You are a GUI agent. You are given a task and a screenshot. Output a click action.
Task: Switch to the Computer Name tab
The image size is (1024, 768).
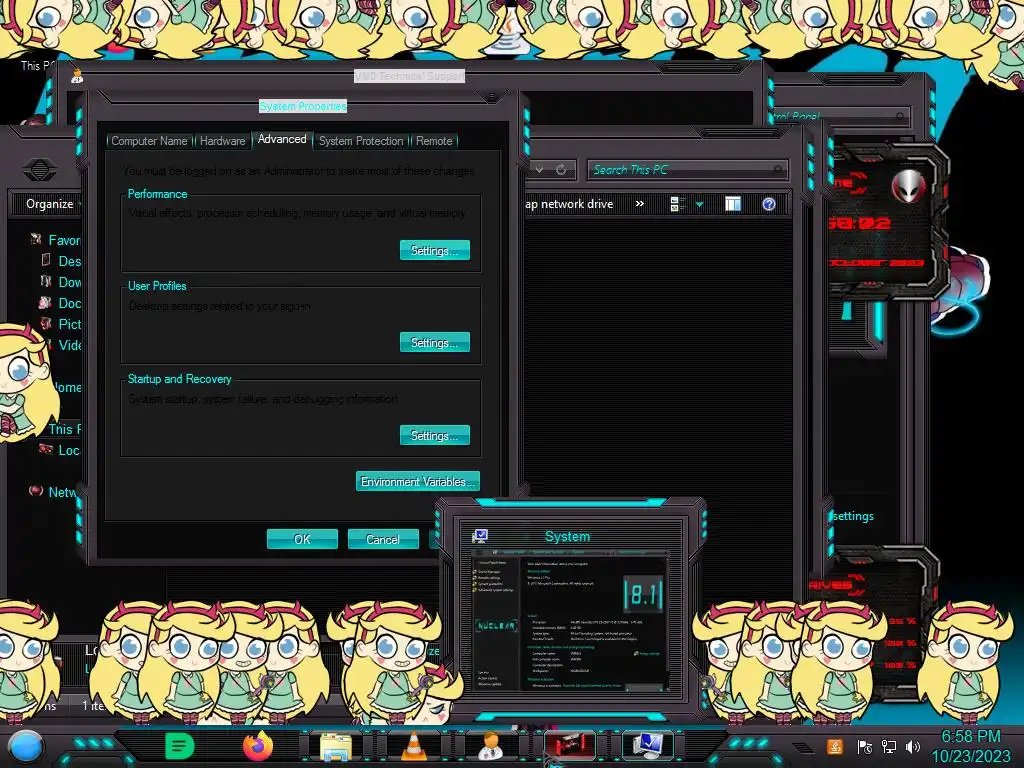click(149, 141)
